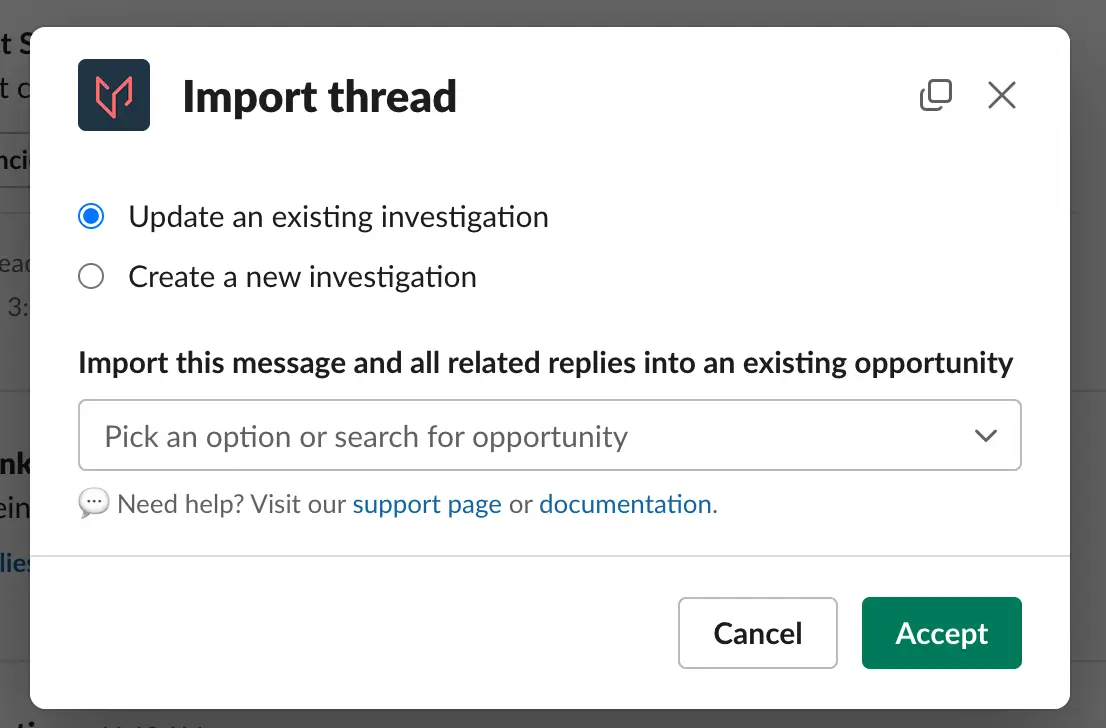Screen dimensions: 1106x728
Task: Expand the opportunity dropdown chevron
Action: (x=985, y=435)
